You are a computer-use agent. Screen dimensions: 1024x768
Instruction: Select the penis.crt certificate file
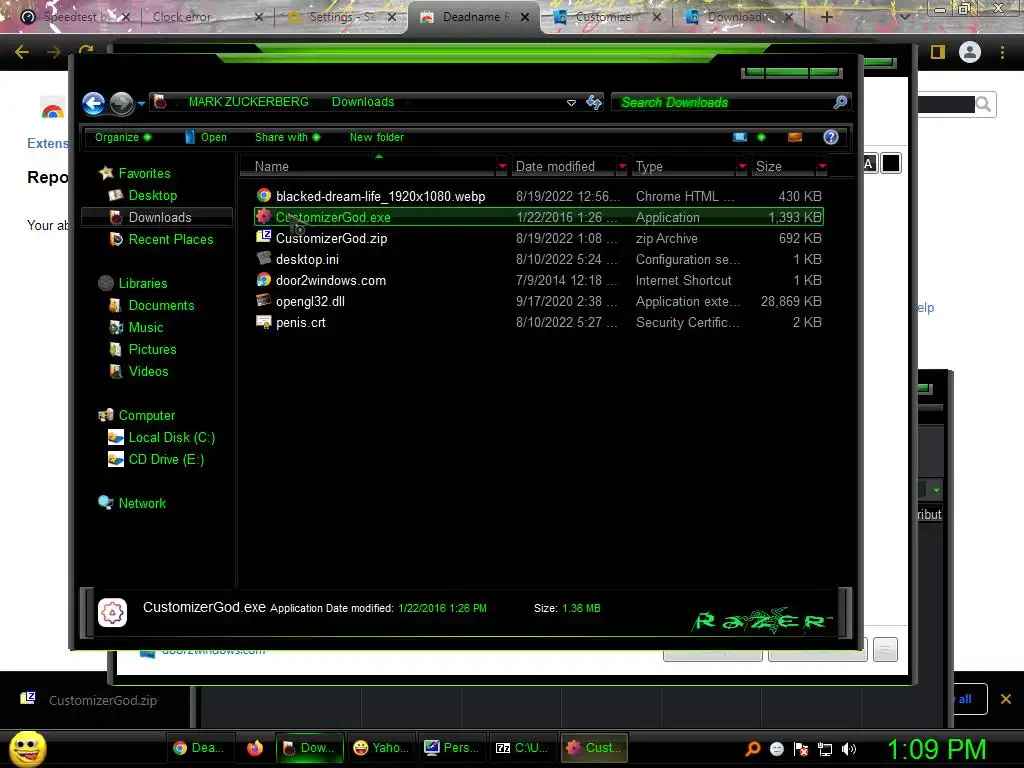click(x=539, y=322)
